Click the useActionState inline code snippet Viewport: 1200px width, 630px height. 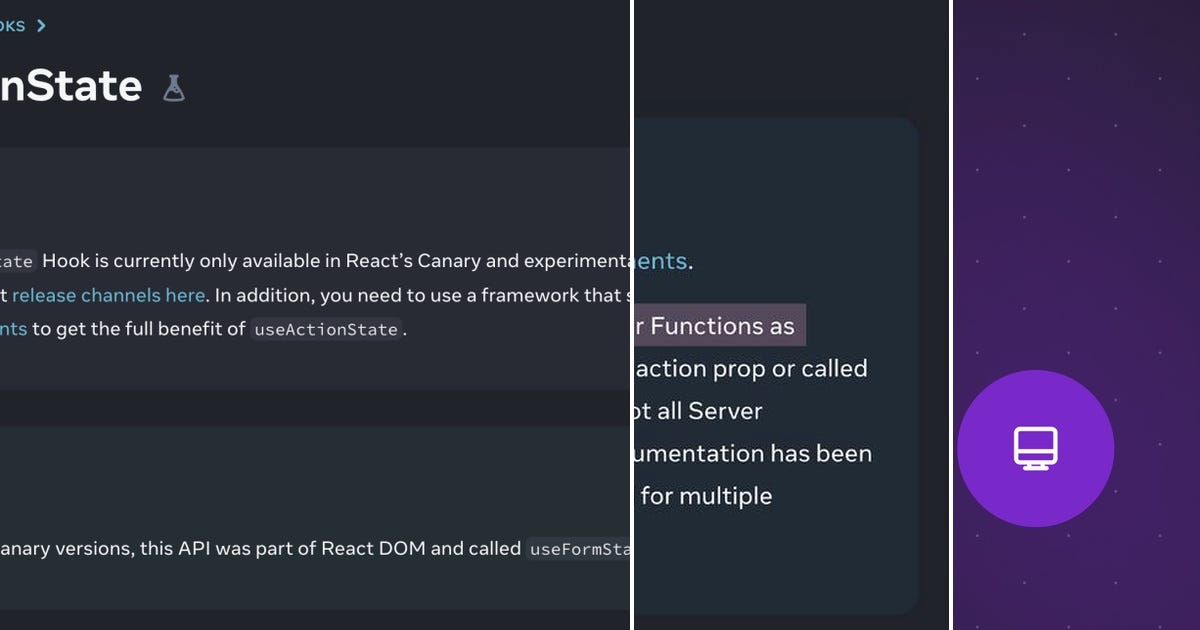(x=325, y=328)
